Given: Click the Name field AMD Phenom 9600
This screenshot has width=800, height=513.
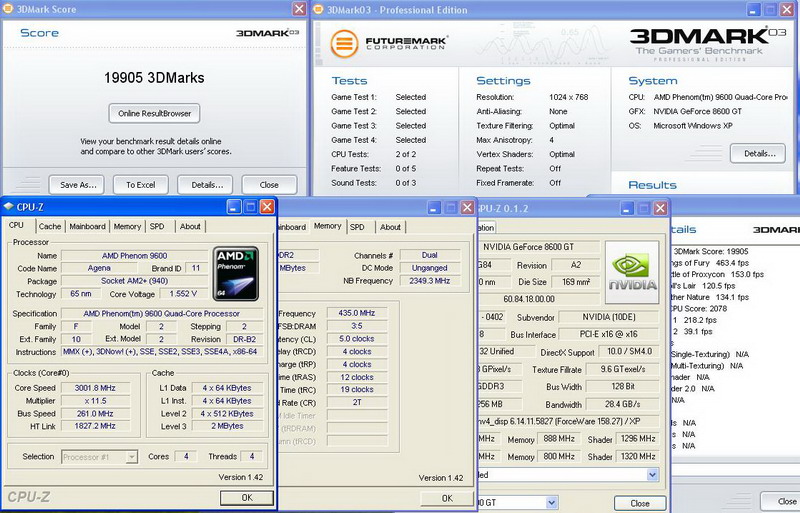Looking at the screenshot, I should 134,256.
